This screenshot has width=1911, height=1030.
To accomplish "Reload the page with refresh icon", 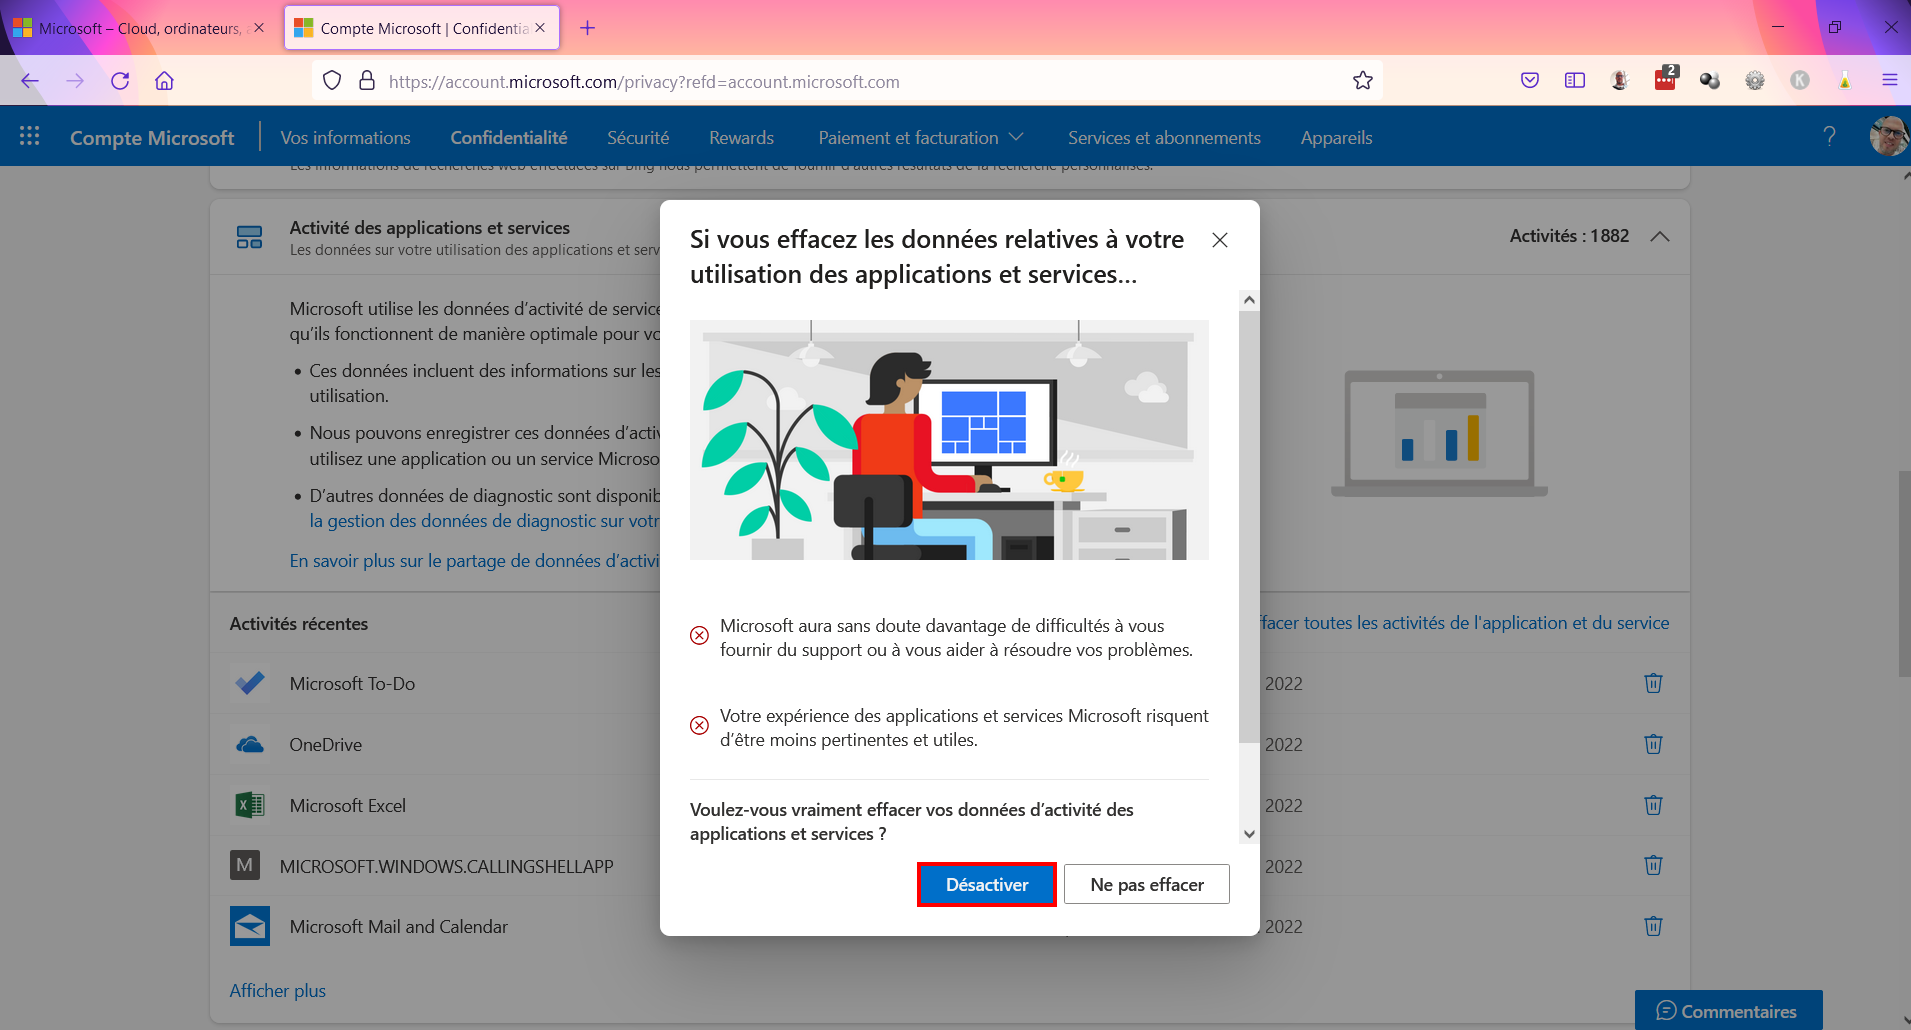I will (x=120, y=81).
